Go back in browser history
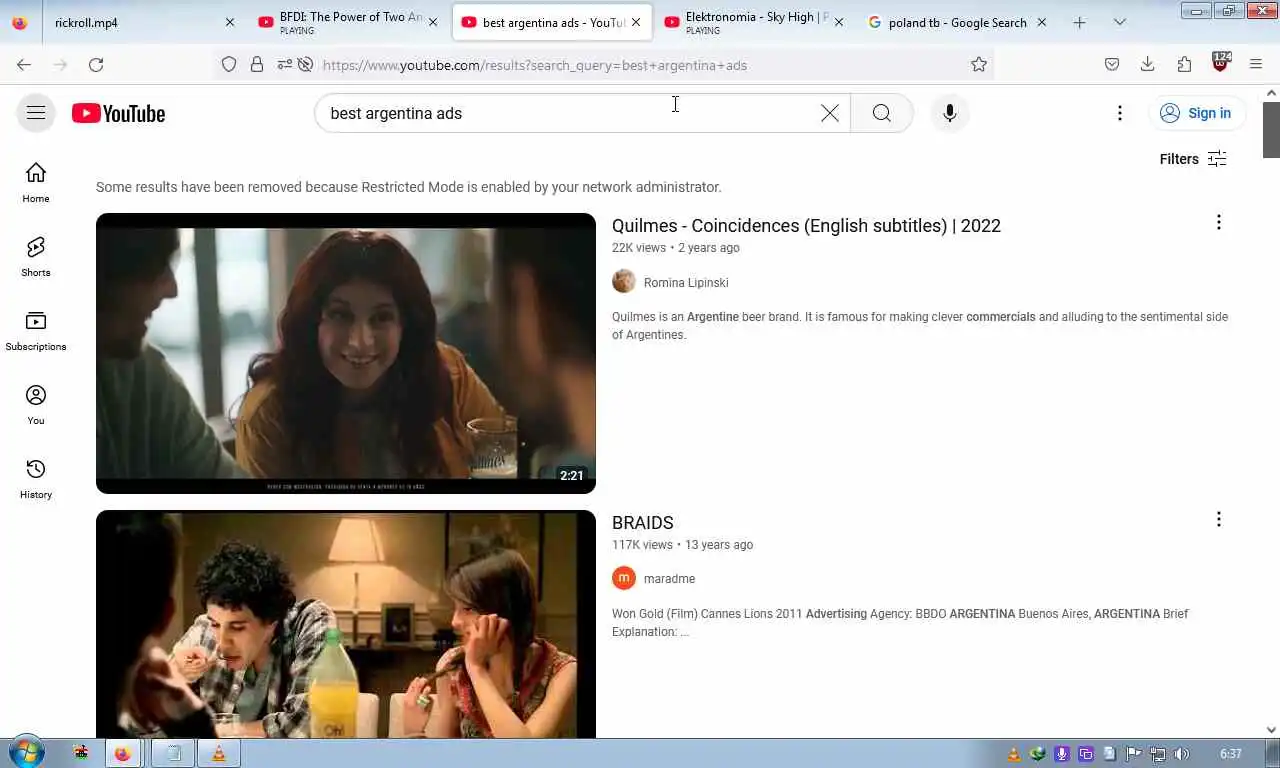 (x=24, y=65)
